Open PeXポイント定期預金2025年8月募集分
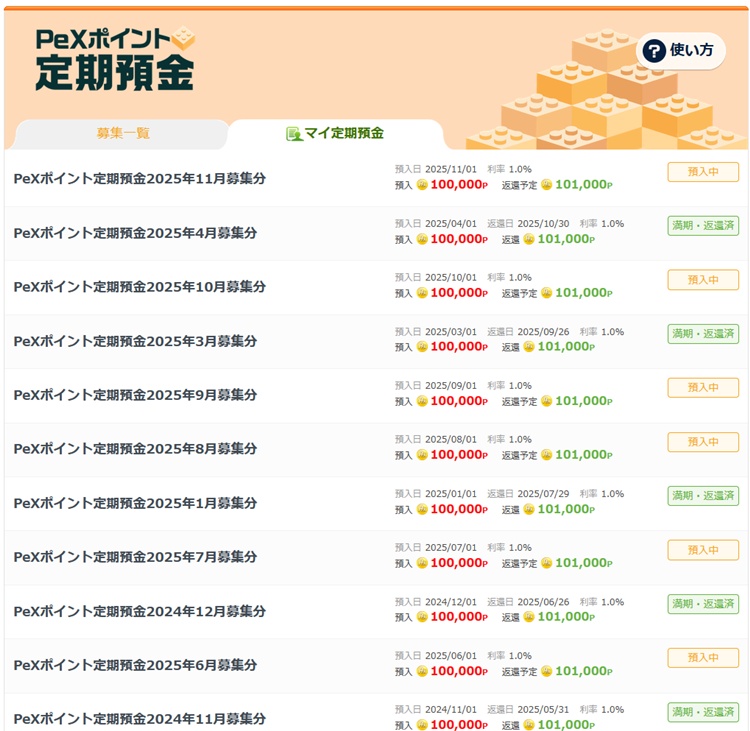This screenshot has height=731, width=750. click(135, 449)
